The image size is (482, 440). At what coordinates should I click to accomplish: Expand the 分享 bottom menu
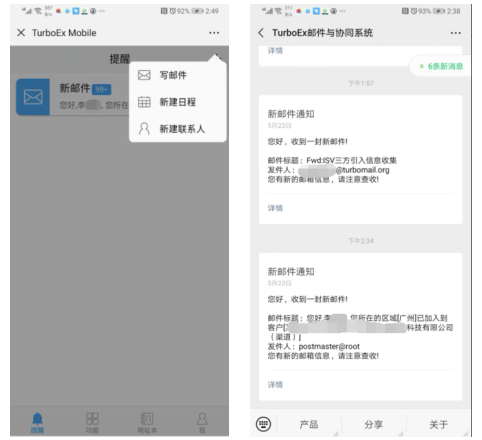click(373, 424)
